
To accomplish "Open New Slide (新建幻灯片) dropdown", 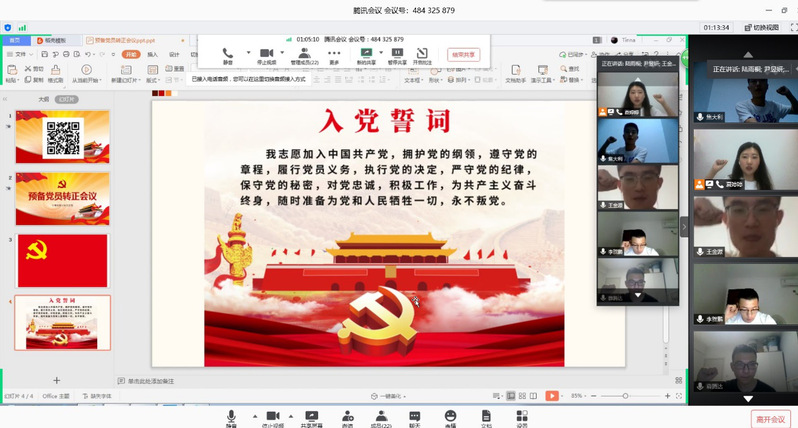I will tap(125, 74).
